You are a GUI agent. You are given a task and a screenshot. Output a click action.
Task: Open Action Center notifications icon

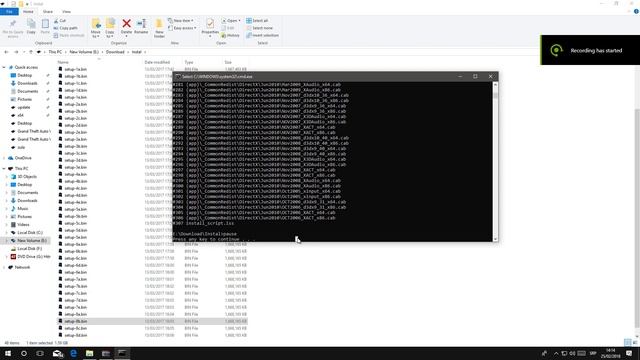coord(629,353)
